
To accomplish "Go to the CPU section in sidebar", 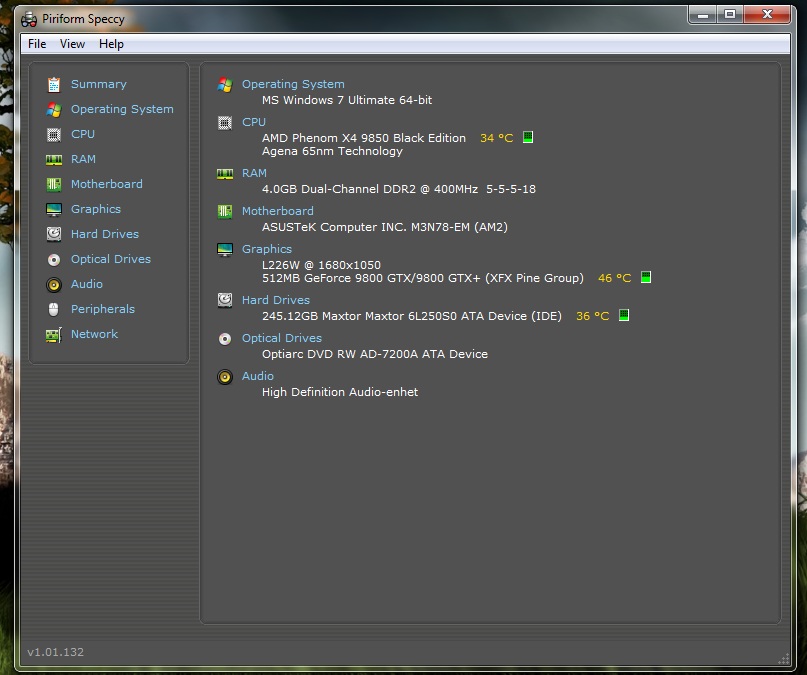I will 83,134.
